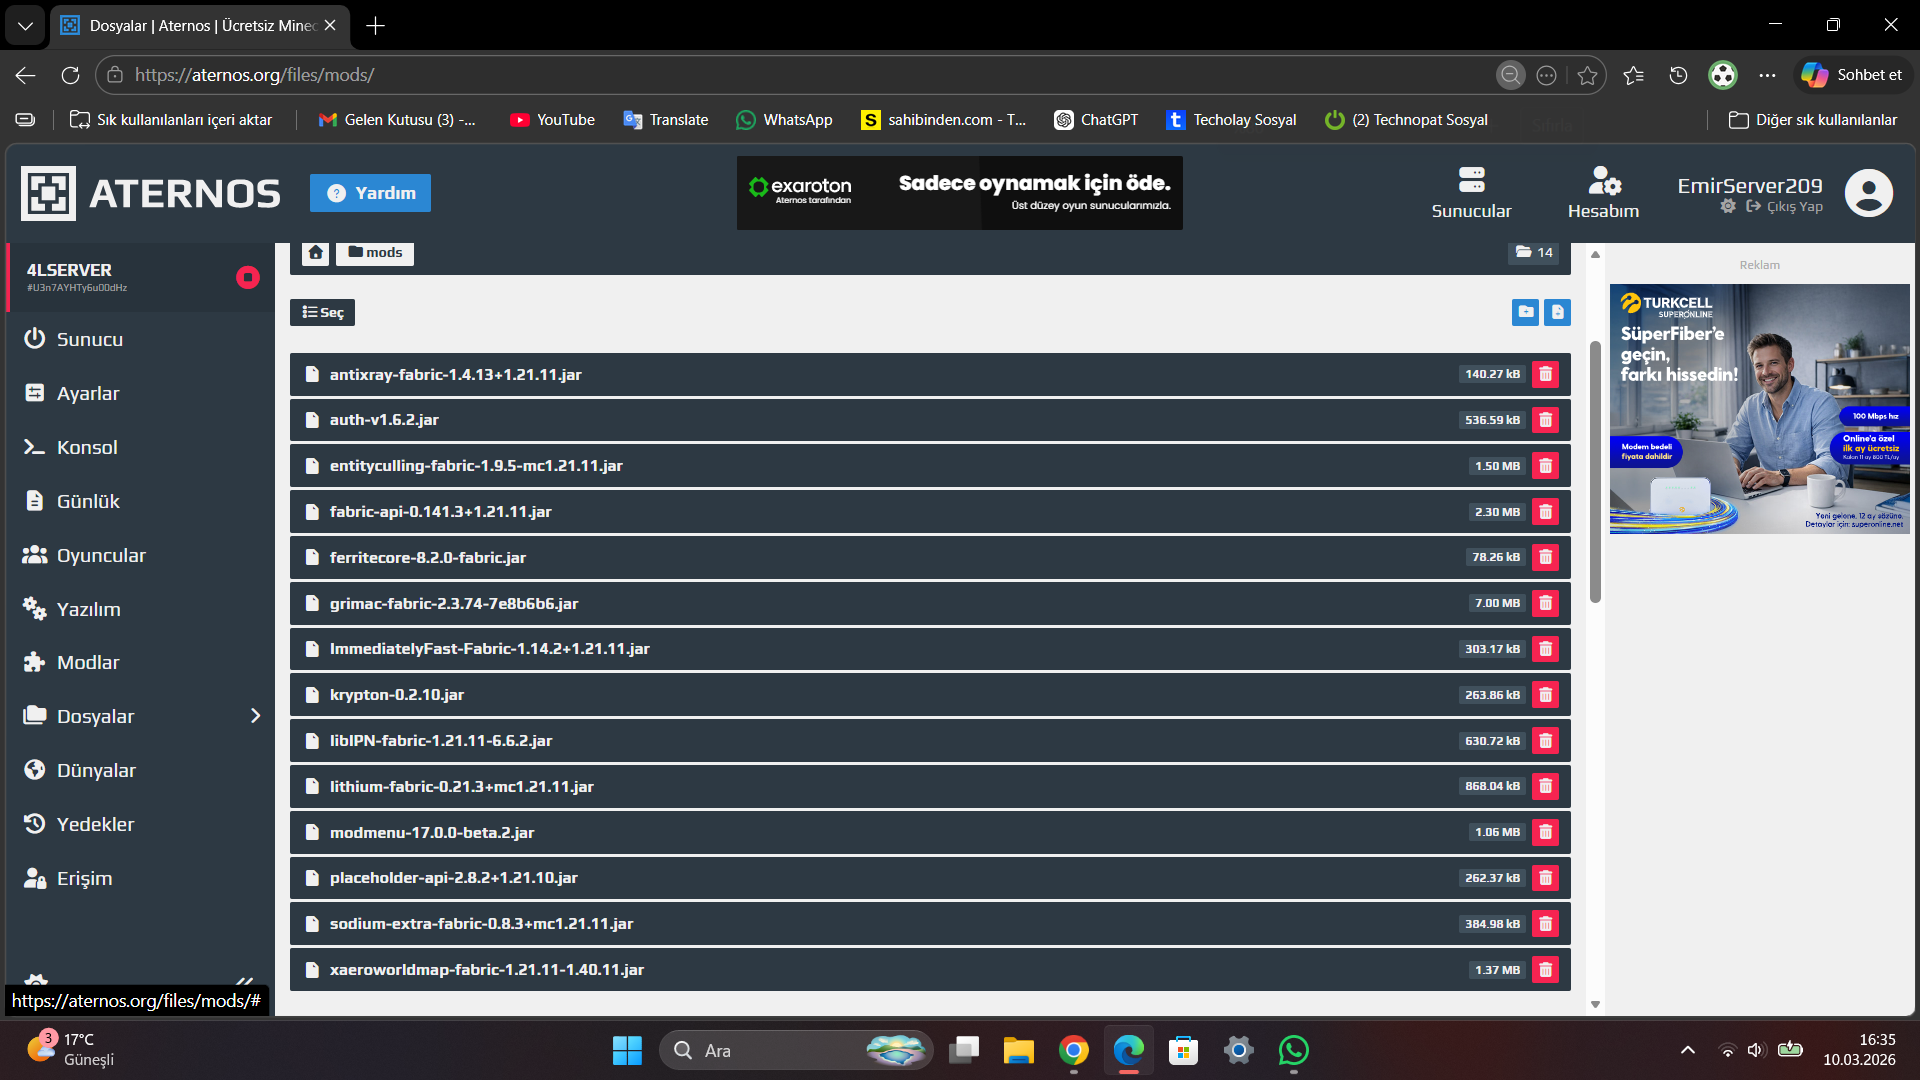1920x1080 pixels.
Task: Delete grimac-fabric jar using trash icon
Action: [1545, 603]
